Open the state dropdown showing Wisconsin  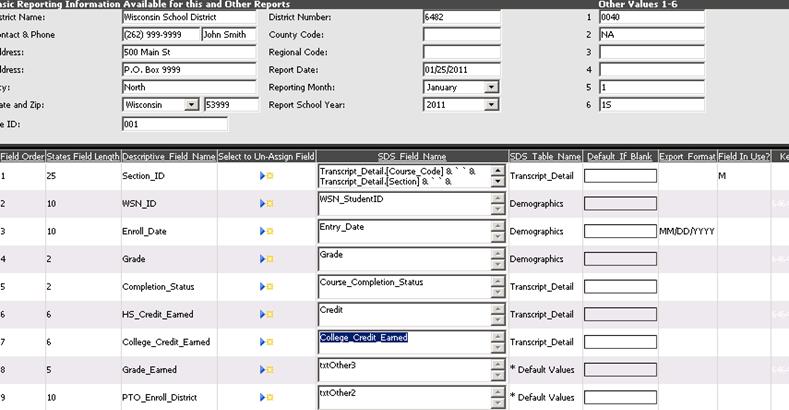pyautogui.click(x=191, y=105)
